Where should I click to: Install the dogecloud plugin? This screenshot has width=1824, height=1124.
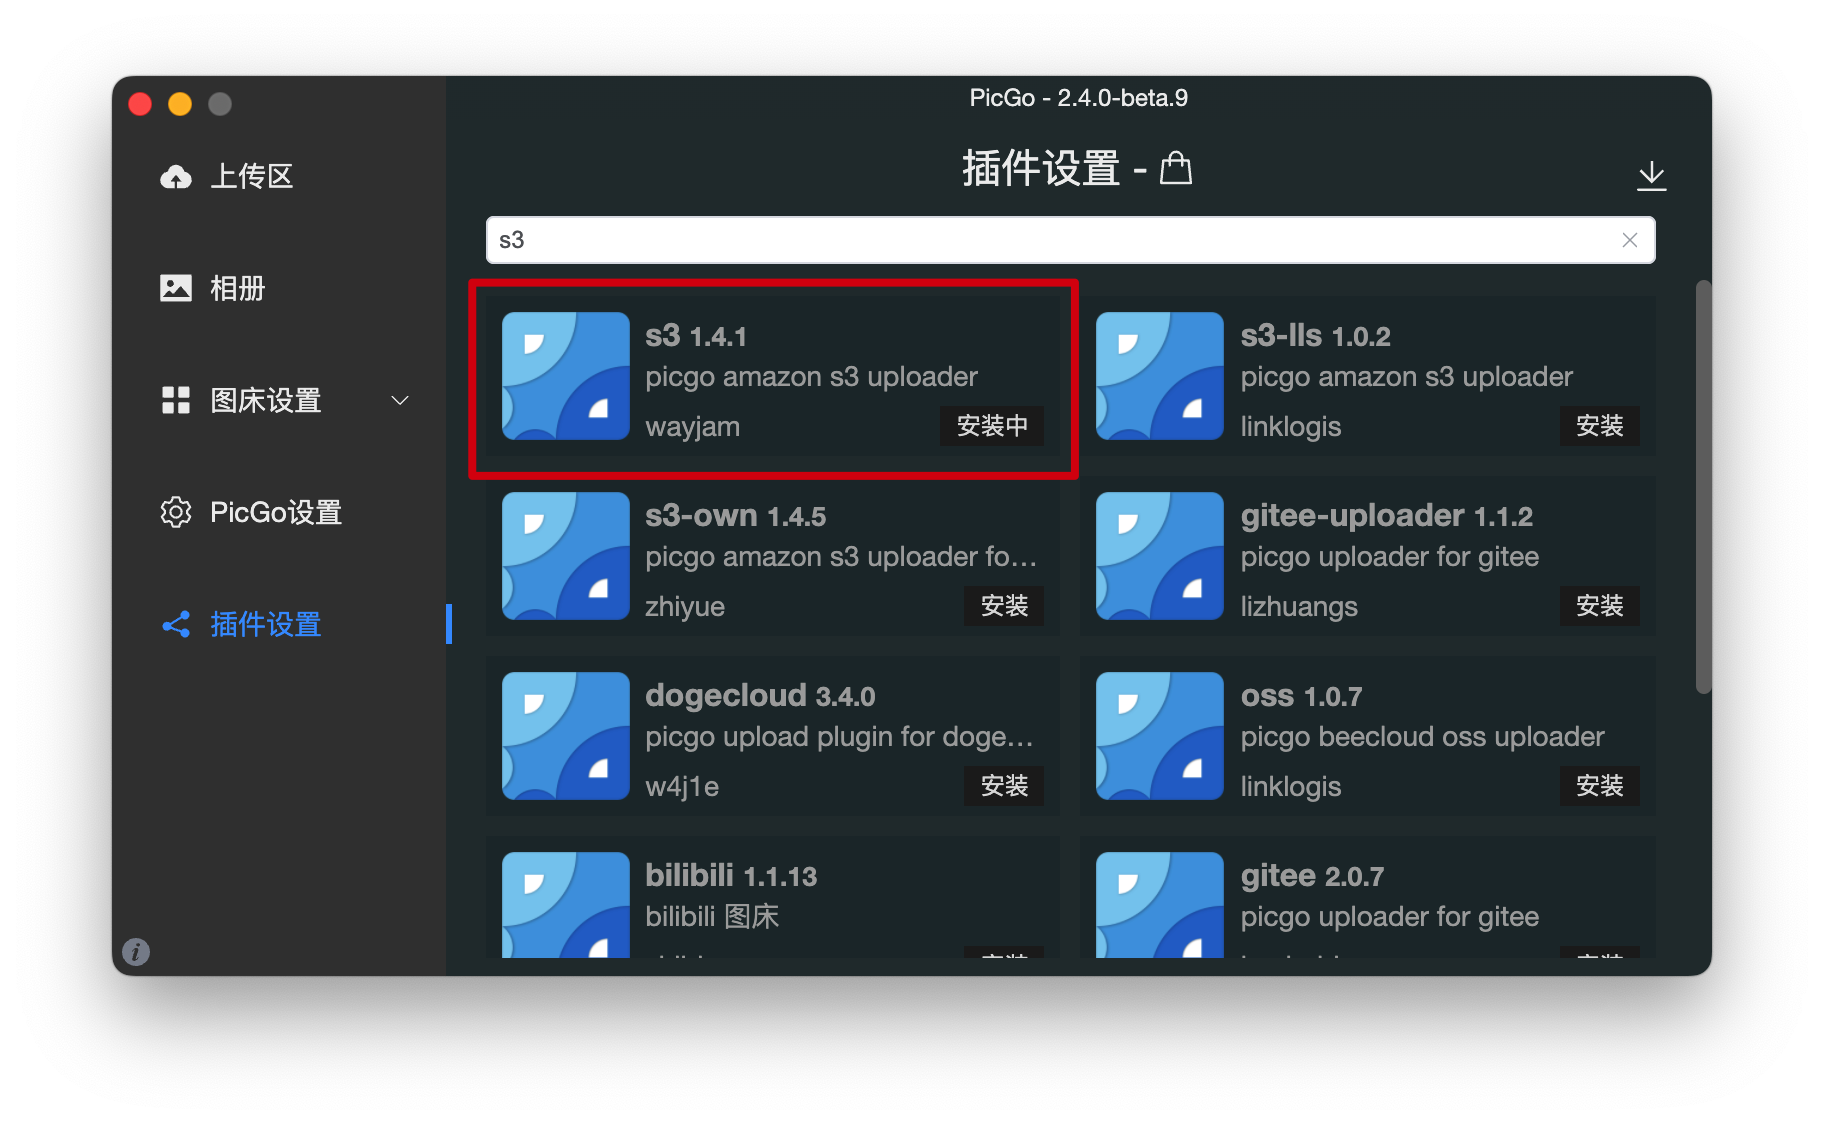pos(1004,786)
